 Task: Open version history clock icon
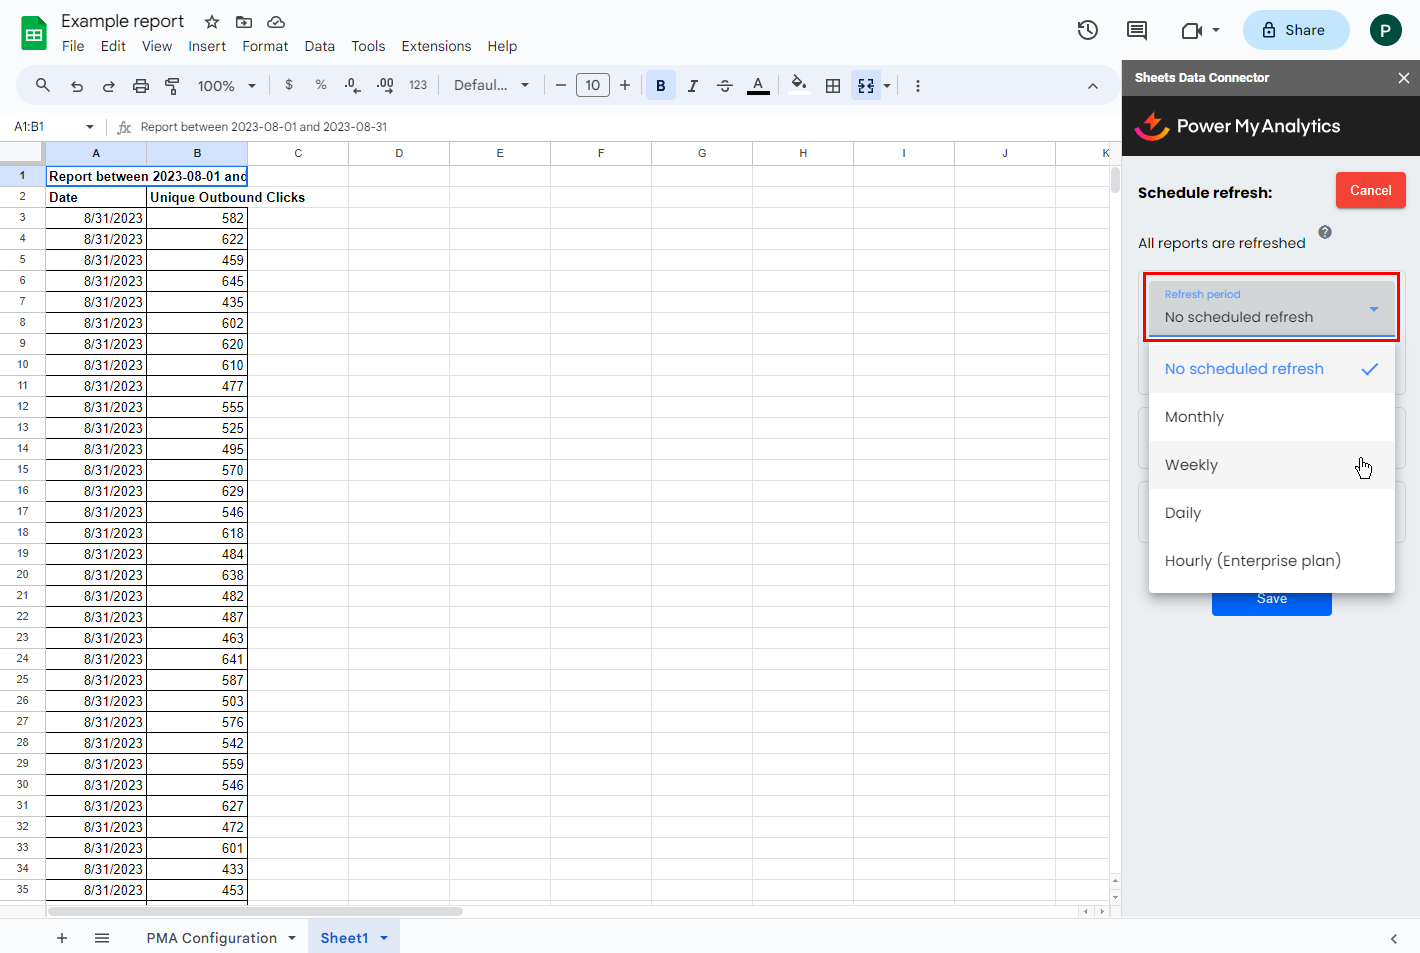click(1088, 30)
